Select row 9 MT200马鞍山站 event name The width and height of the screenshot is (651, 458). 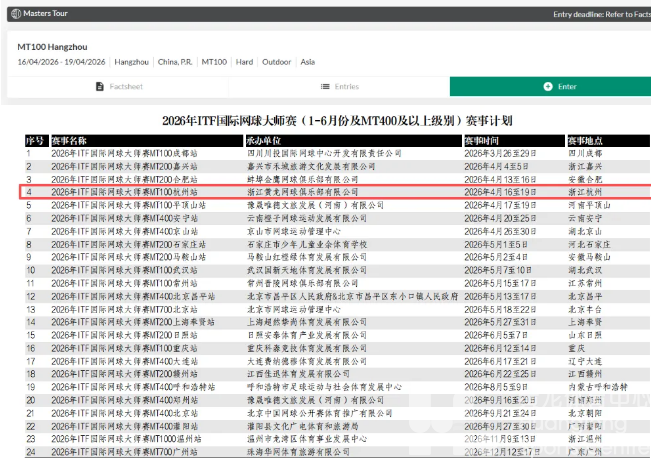click(x=129, y=257)
